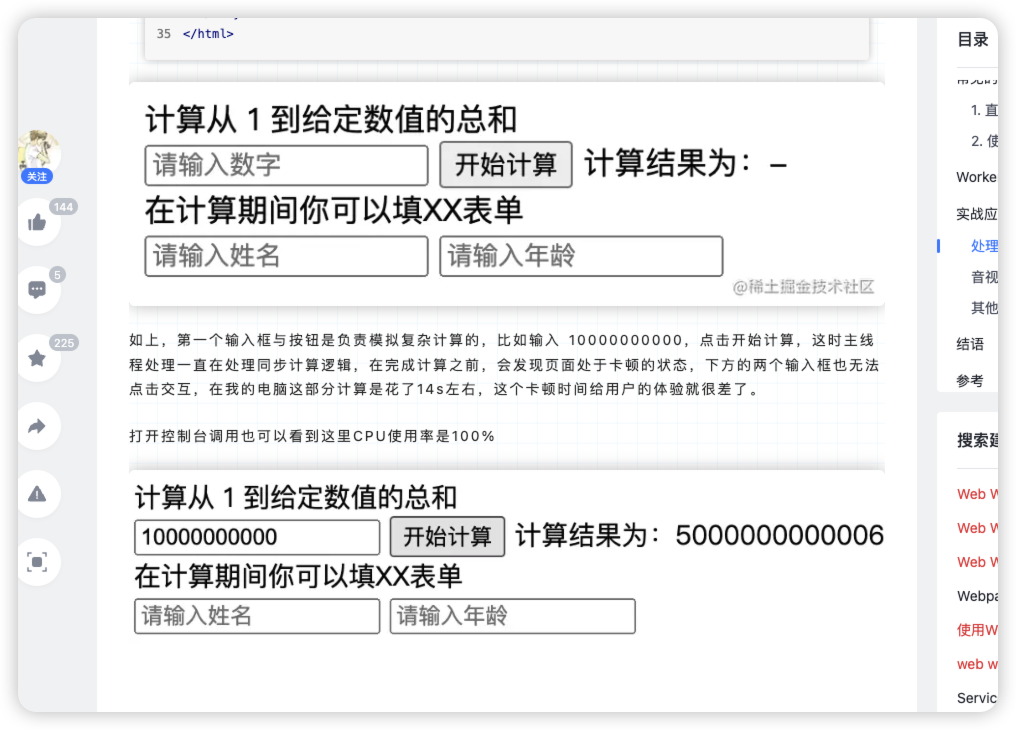Click the 请输入姓名 input field
The height and width of the screenshot is (730, 1016).
pyautogui.click(x=286, y=256)
